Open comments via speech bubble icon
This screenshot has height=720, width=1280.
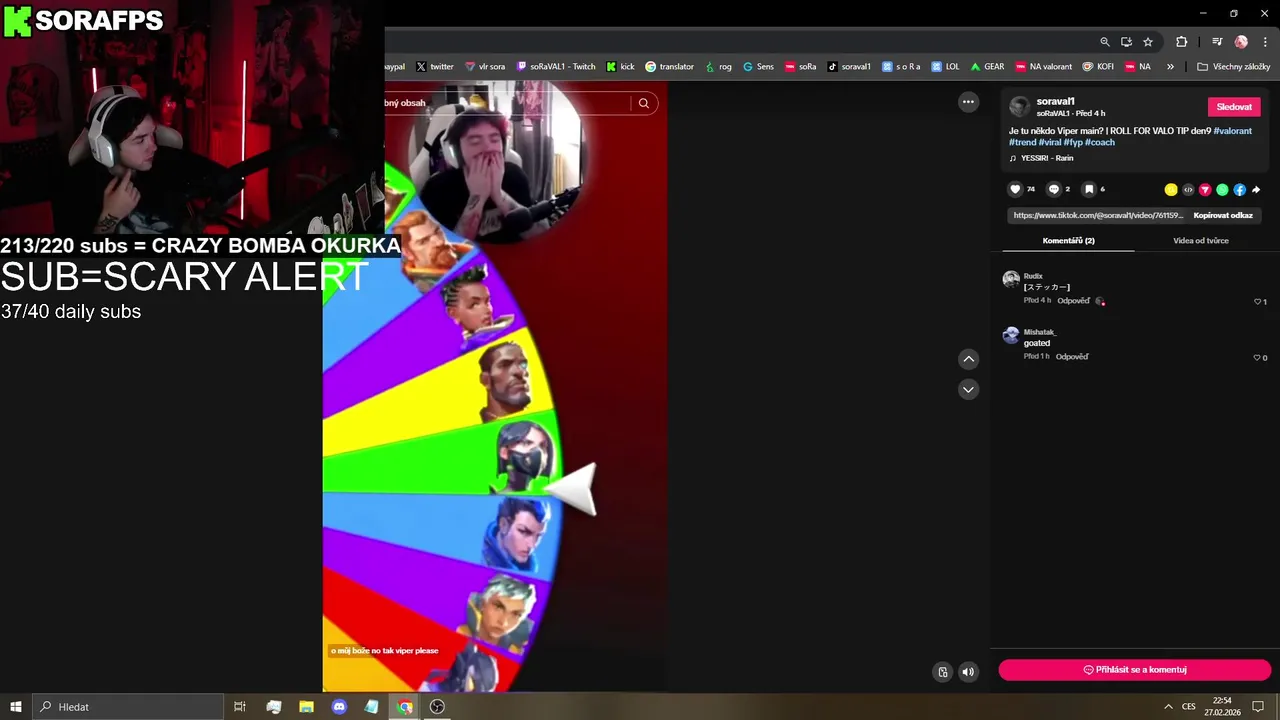1053,189
